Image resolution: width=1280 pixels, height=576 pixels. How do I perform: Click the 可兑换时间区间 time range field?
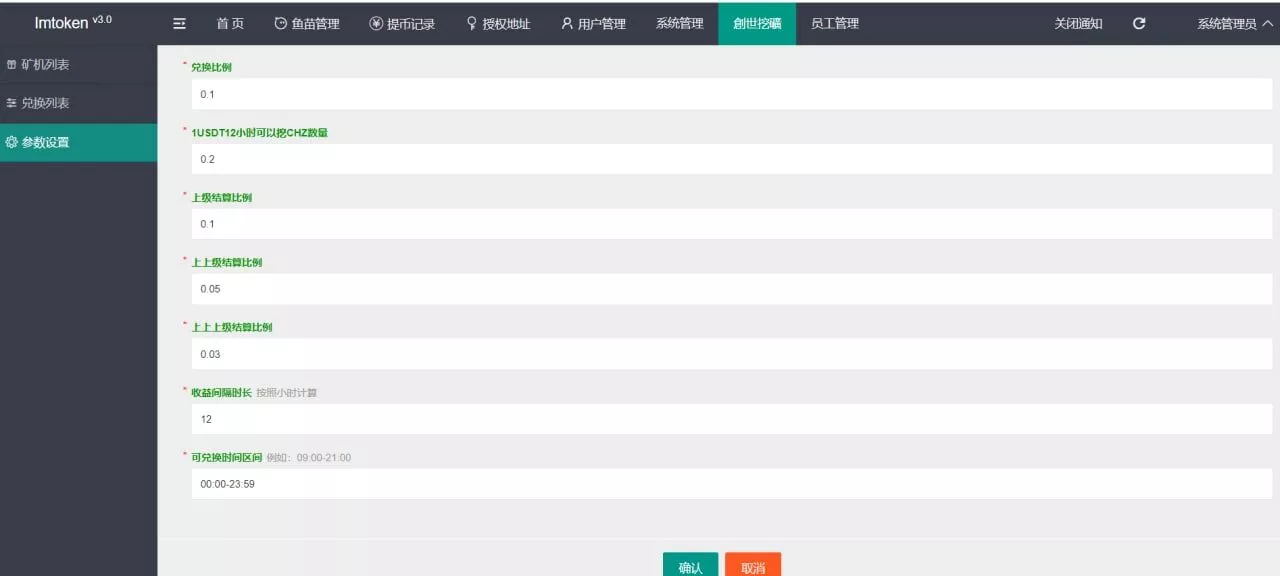coord(732,483)
